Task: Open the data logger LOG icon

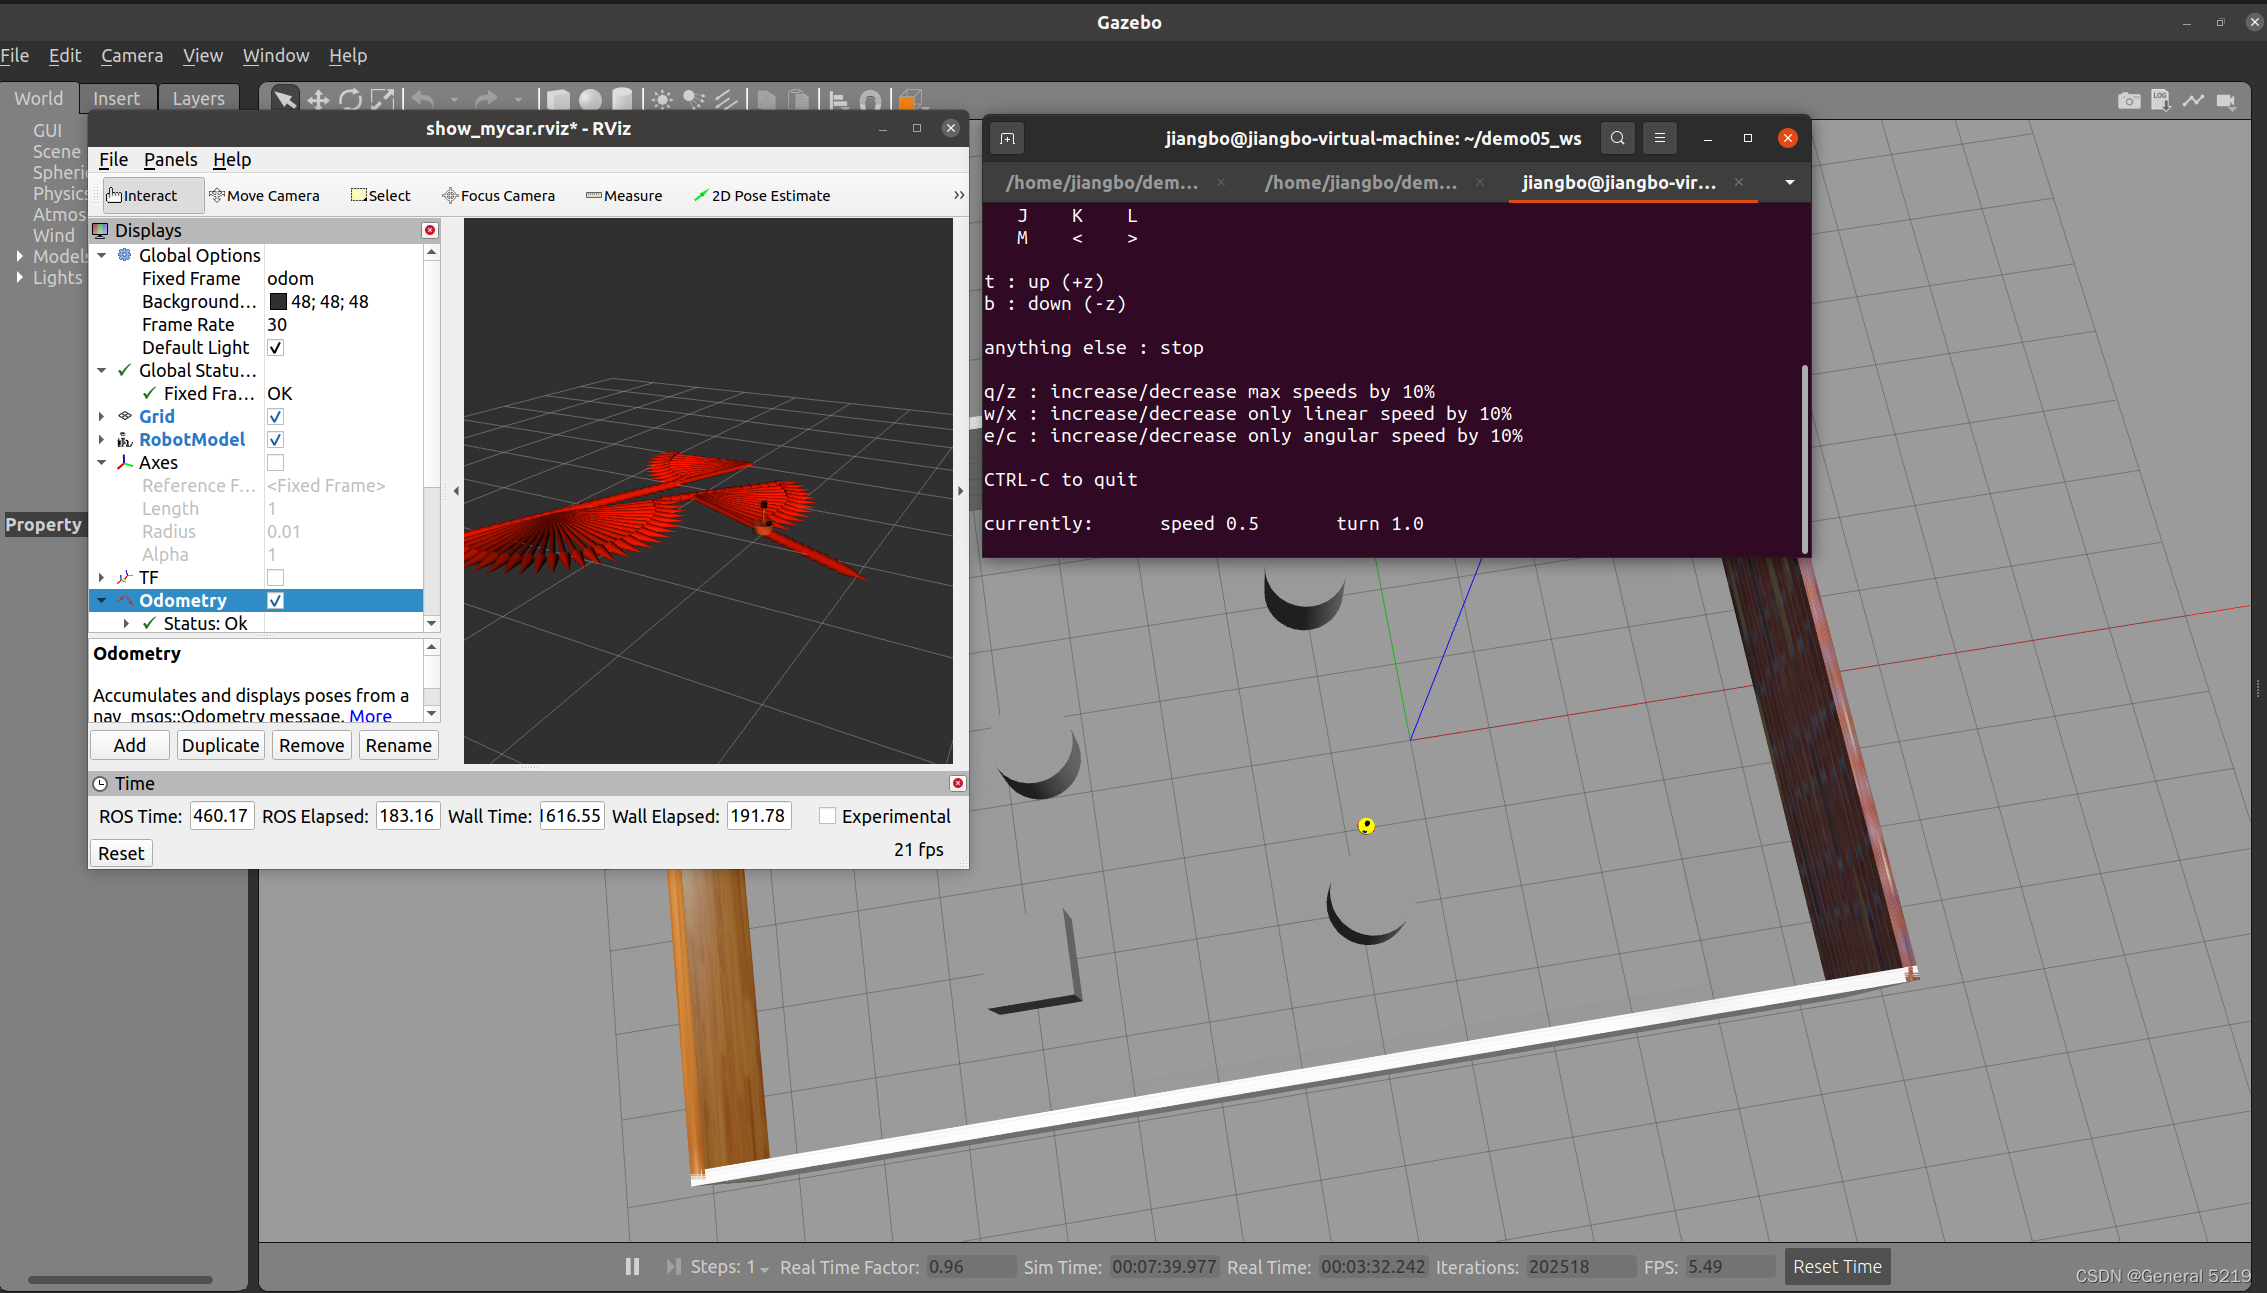Action: pyautogui.click(x=2161, y=100)
